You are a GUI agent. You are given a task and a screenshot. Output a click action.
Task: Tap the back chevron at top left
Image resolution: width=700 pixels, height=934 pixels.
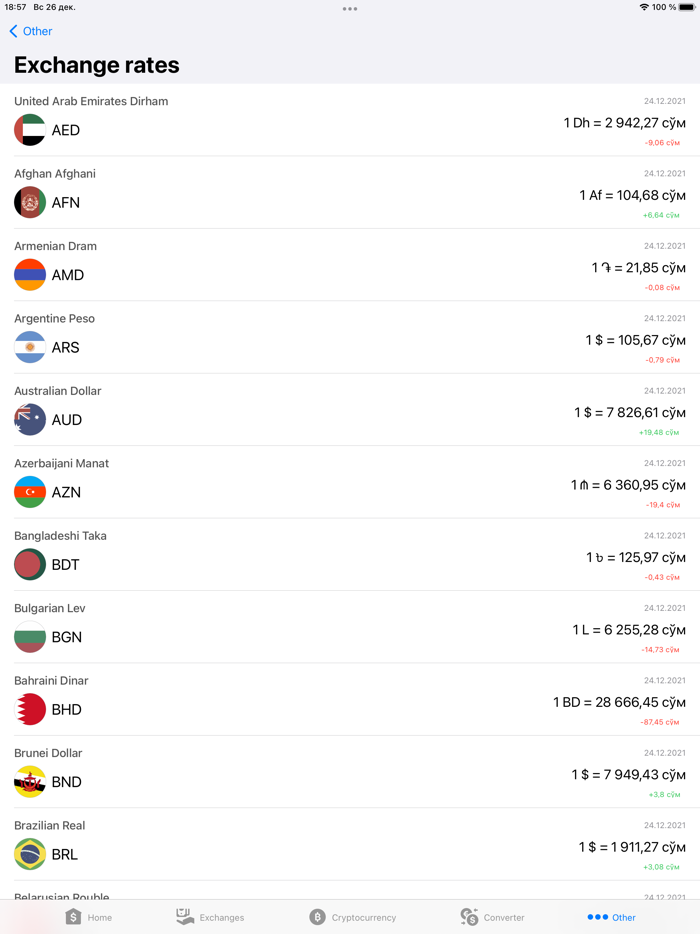pos(14,31)
